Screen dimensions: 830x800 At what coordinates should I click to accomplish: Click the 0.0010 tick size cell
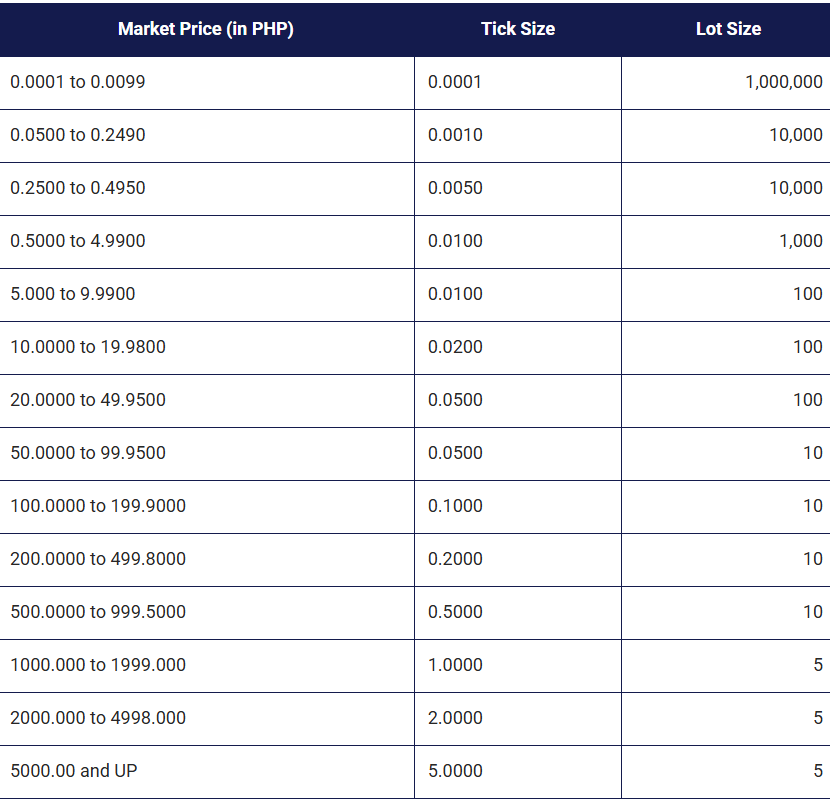tap(455, 135)
